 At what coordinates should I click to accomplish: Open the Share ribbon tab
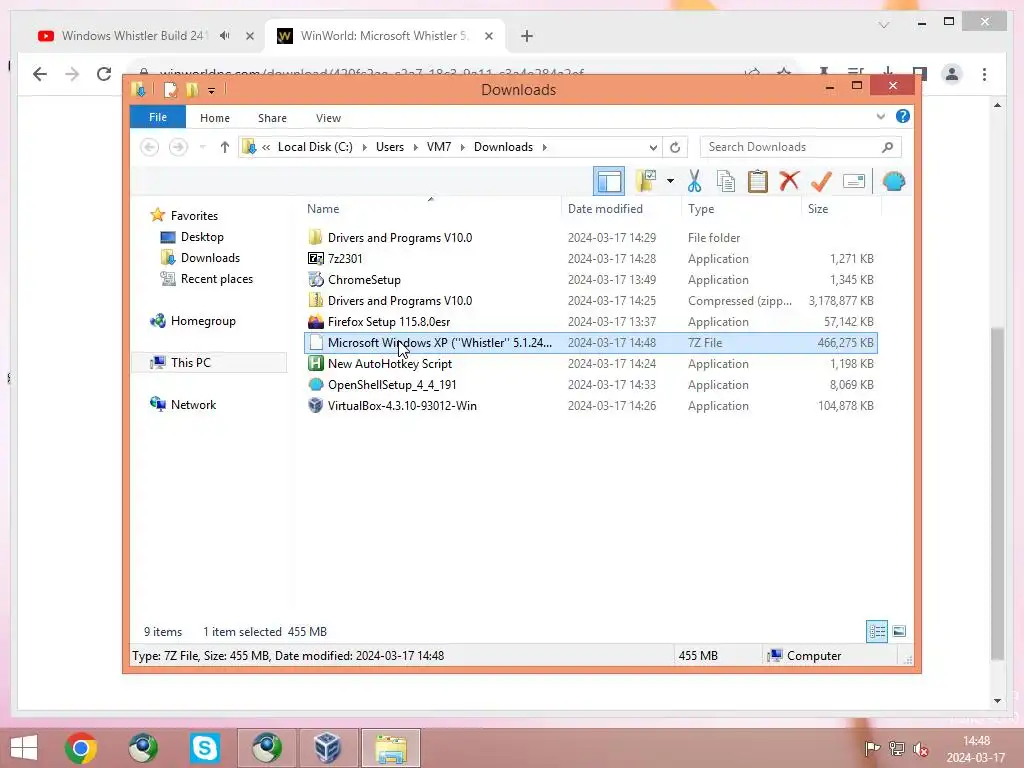tap(272, 118)
